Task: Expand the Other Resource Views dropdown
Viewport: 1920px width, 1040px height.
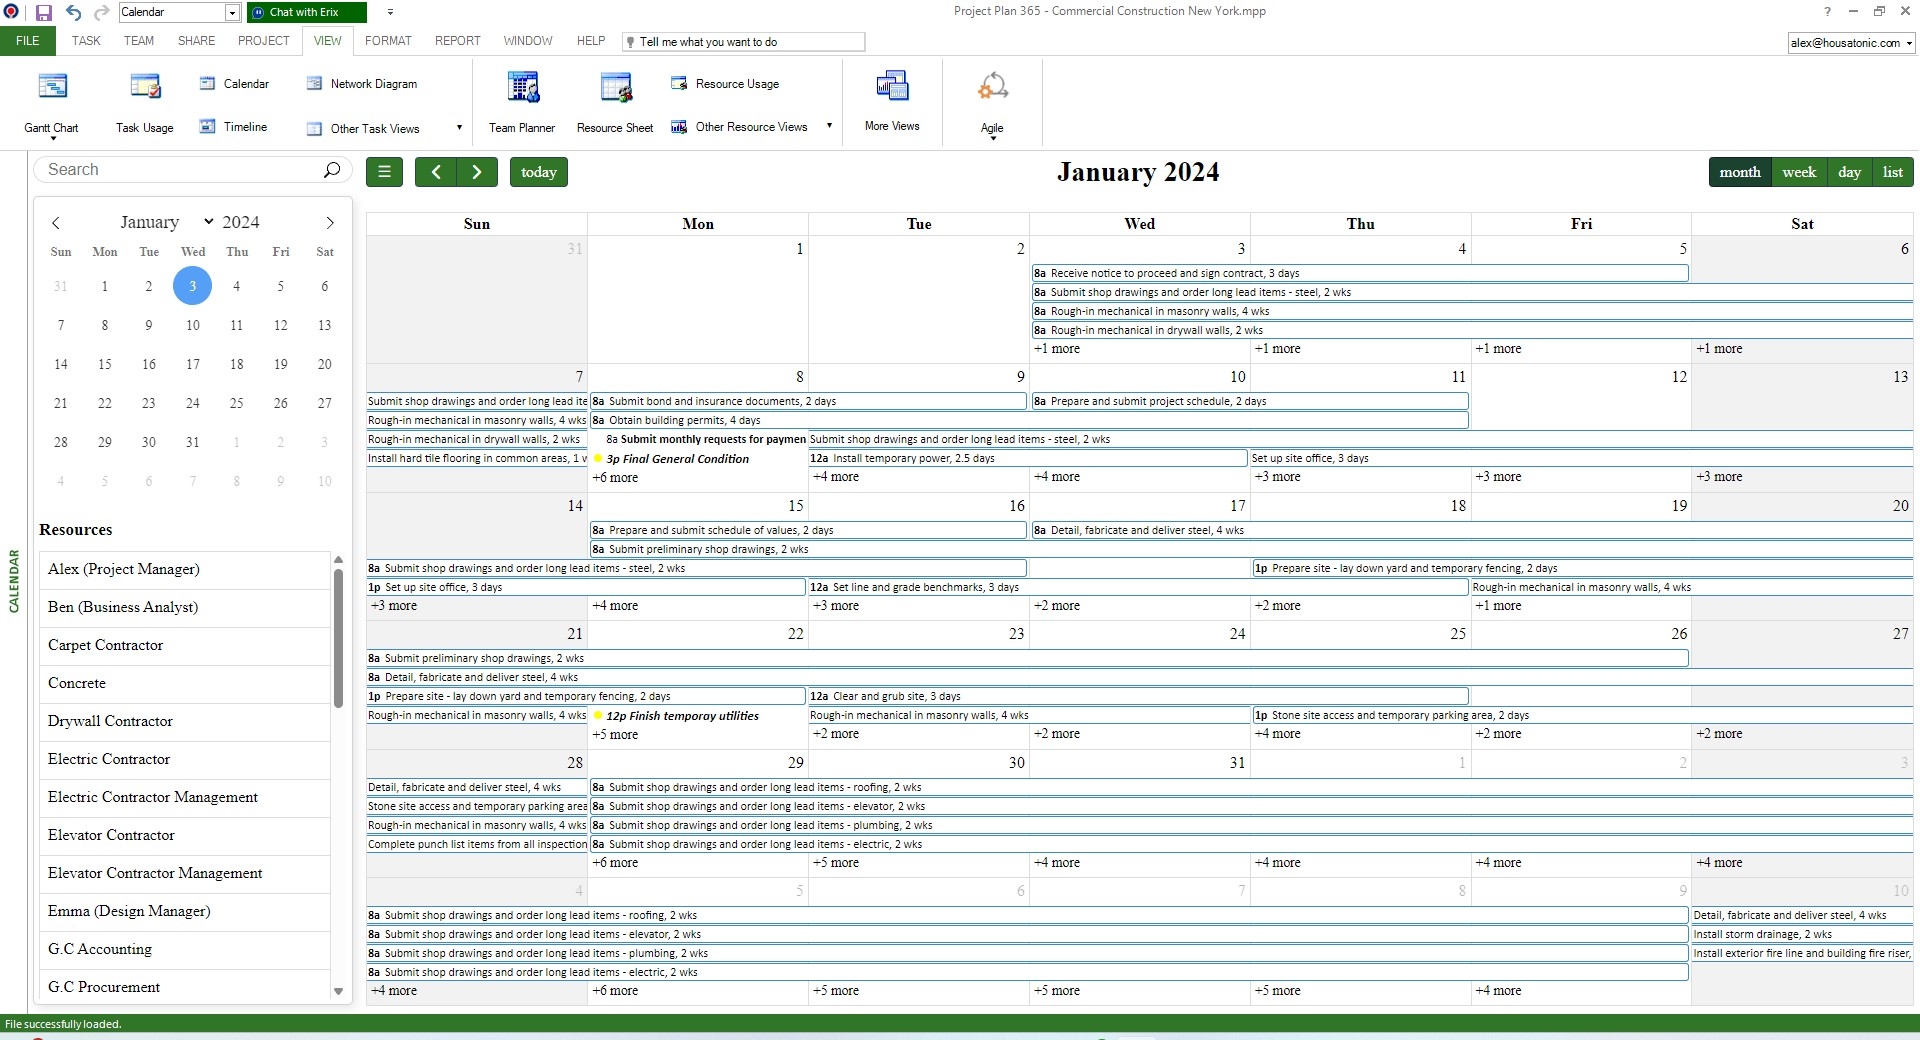Action: click(829, 126)
